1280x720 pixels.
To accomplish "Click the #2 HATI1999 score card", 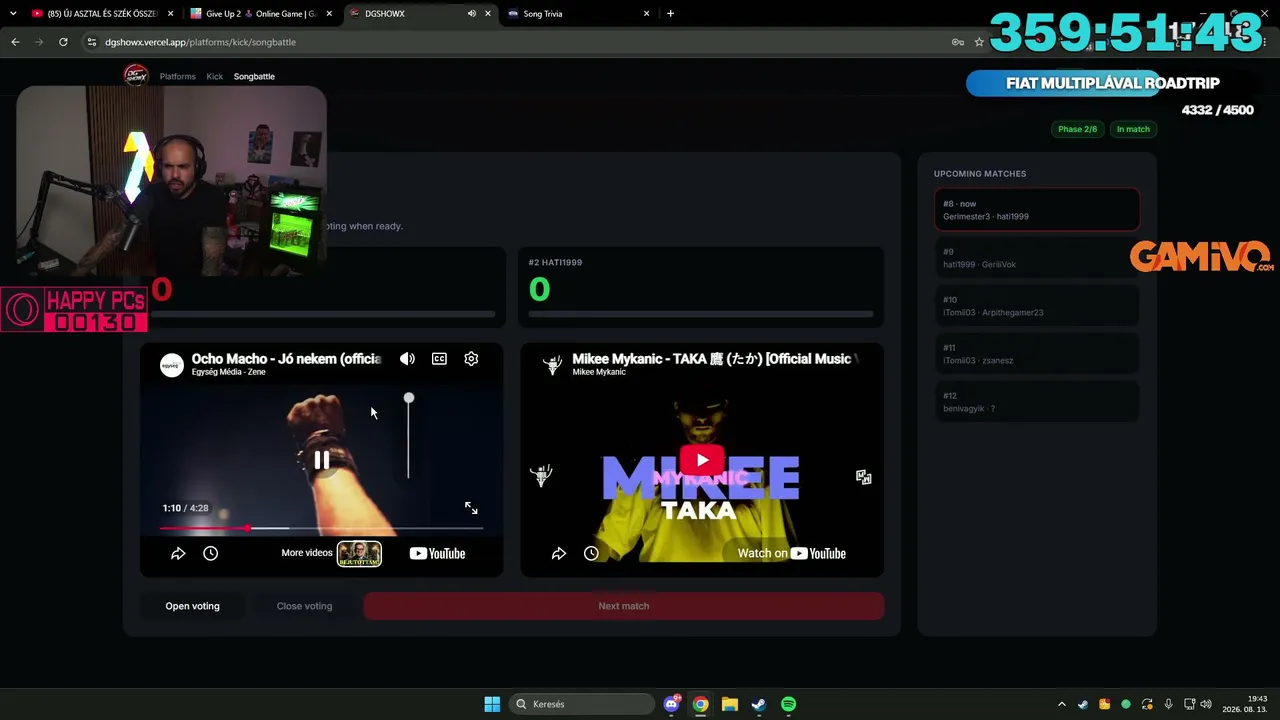I will click(x=701, y=287).
